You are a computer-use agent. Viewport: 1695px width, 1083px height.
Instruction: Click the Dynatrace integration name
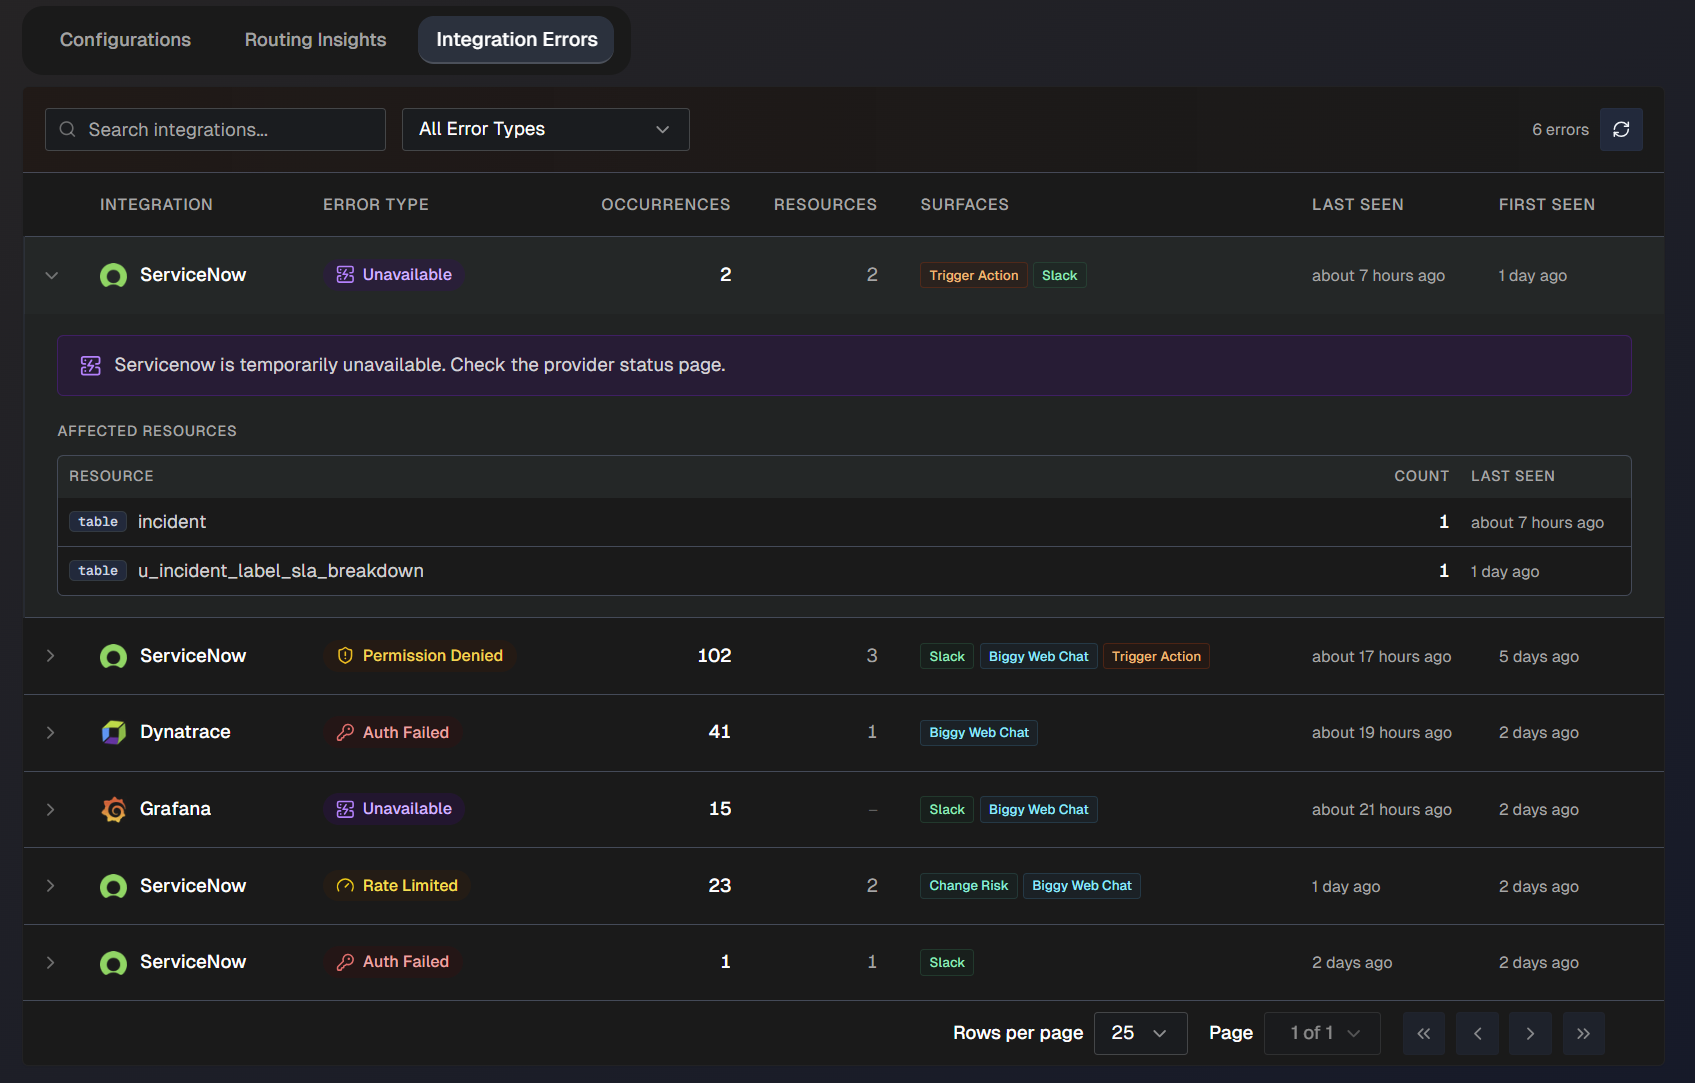[185, 732]
